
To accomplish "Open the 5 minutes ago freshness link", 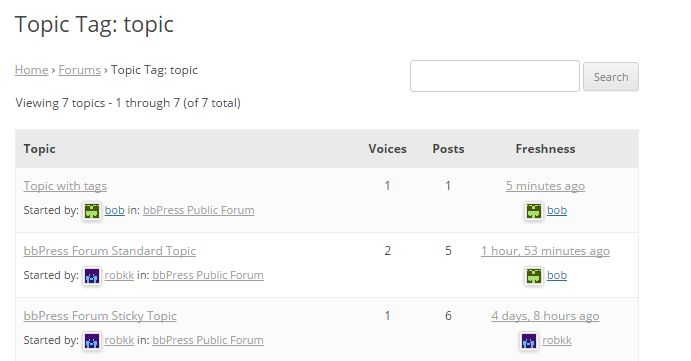I will [545, 186].
